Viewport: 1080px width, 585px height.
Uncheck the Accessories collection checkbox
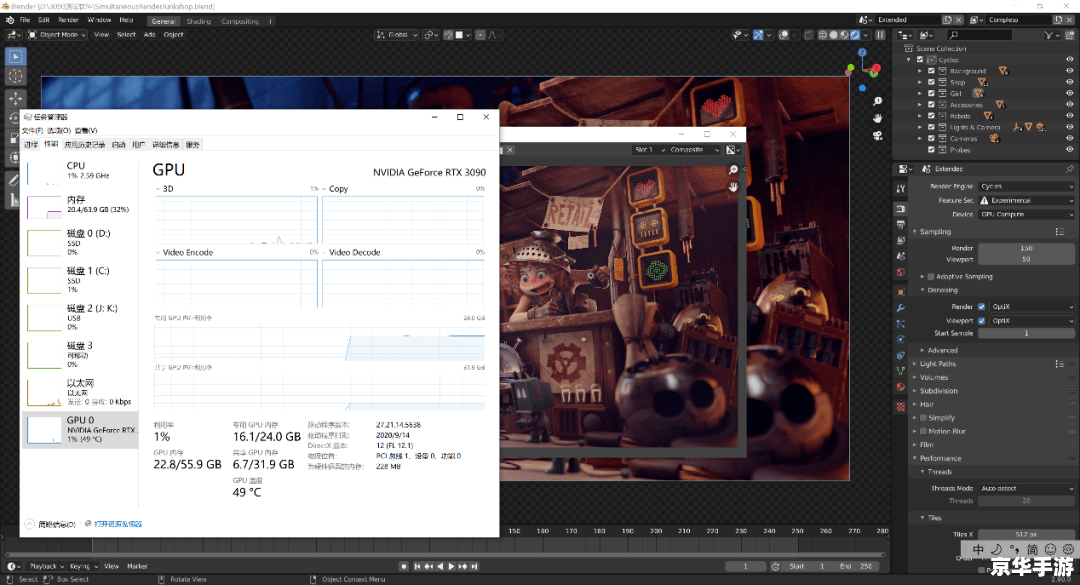tap(931, 105)
